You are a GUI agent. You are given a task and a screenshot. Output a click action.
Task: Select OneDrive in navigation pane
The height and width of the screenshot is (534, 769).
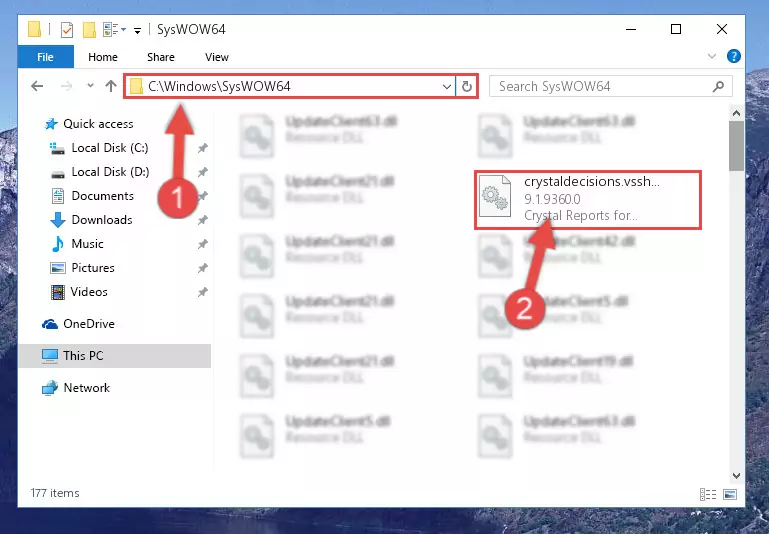89,324
